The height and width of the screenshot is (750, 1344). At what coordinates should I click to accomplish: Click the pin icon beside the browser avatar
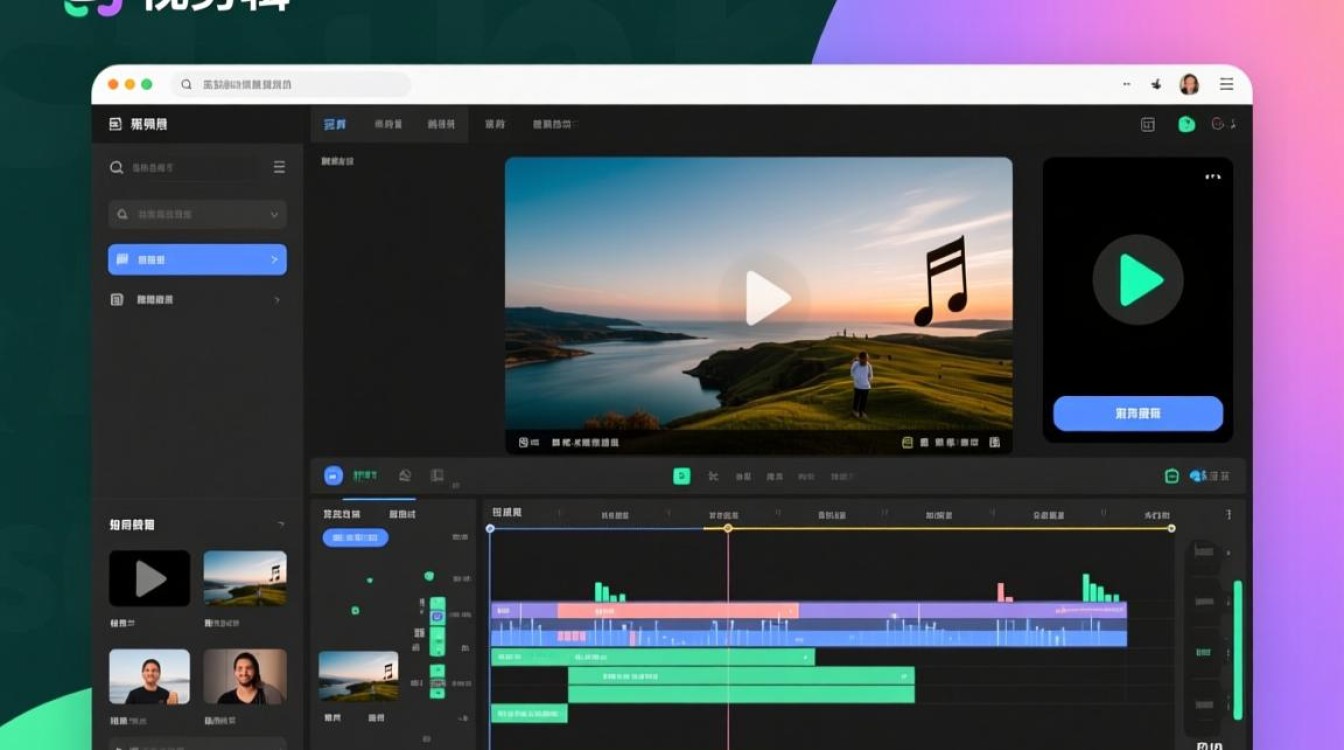pos(1157,85)
